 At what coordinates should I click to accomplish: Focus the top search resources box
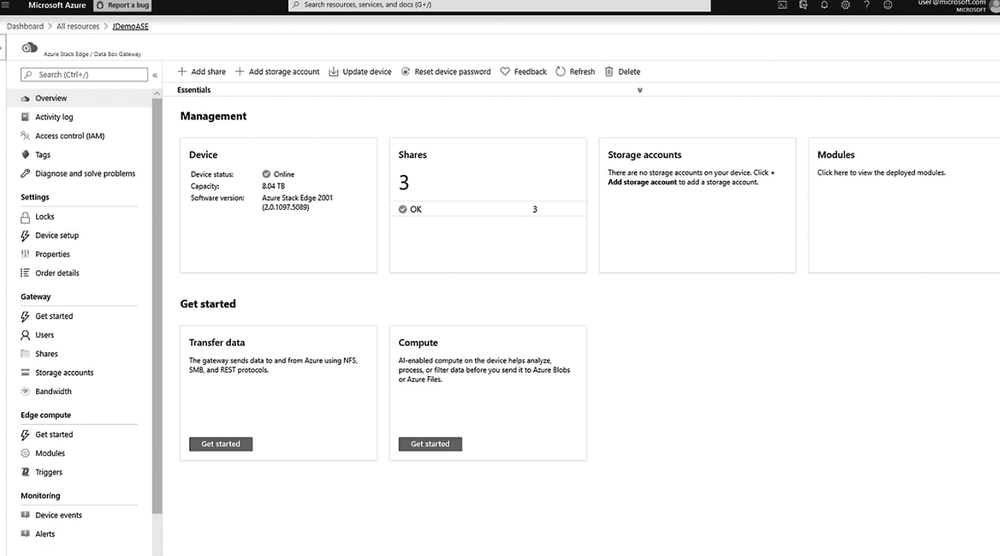(x=499, y=4)
